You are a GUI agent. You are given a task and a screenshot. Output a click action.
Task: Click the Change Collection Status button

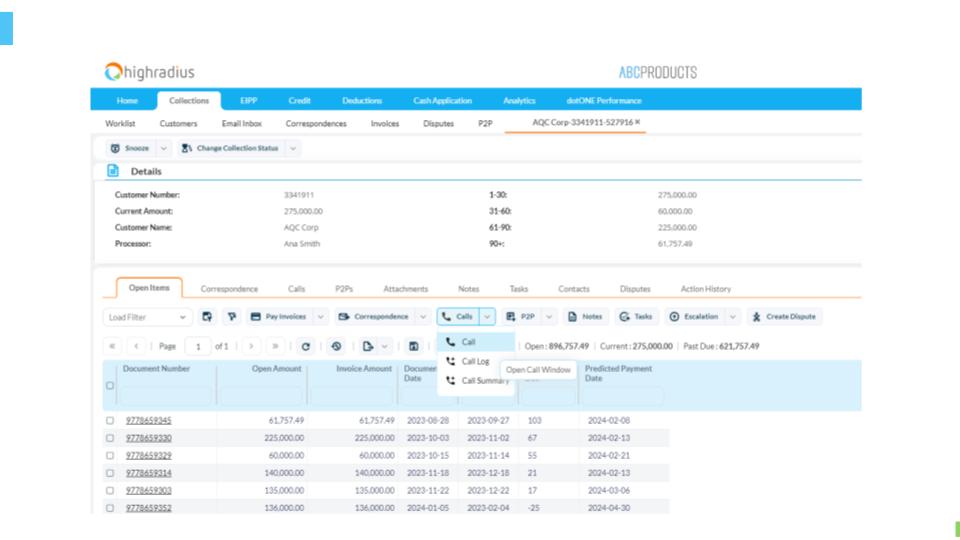click(x=229, y=148)
